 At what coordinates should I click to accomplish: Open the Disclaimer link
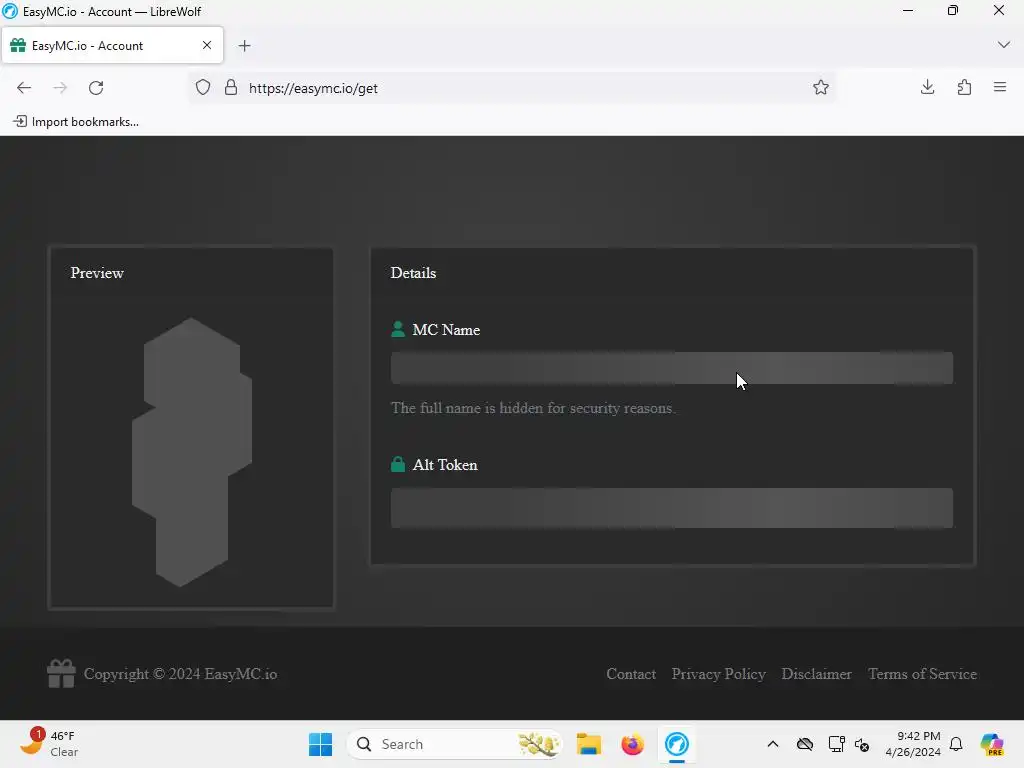(816, 674)
